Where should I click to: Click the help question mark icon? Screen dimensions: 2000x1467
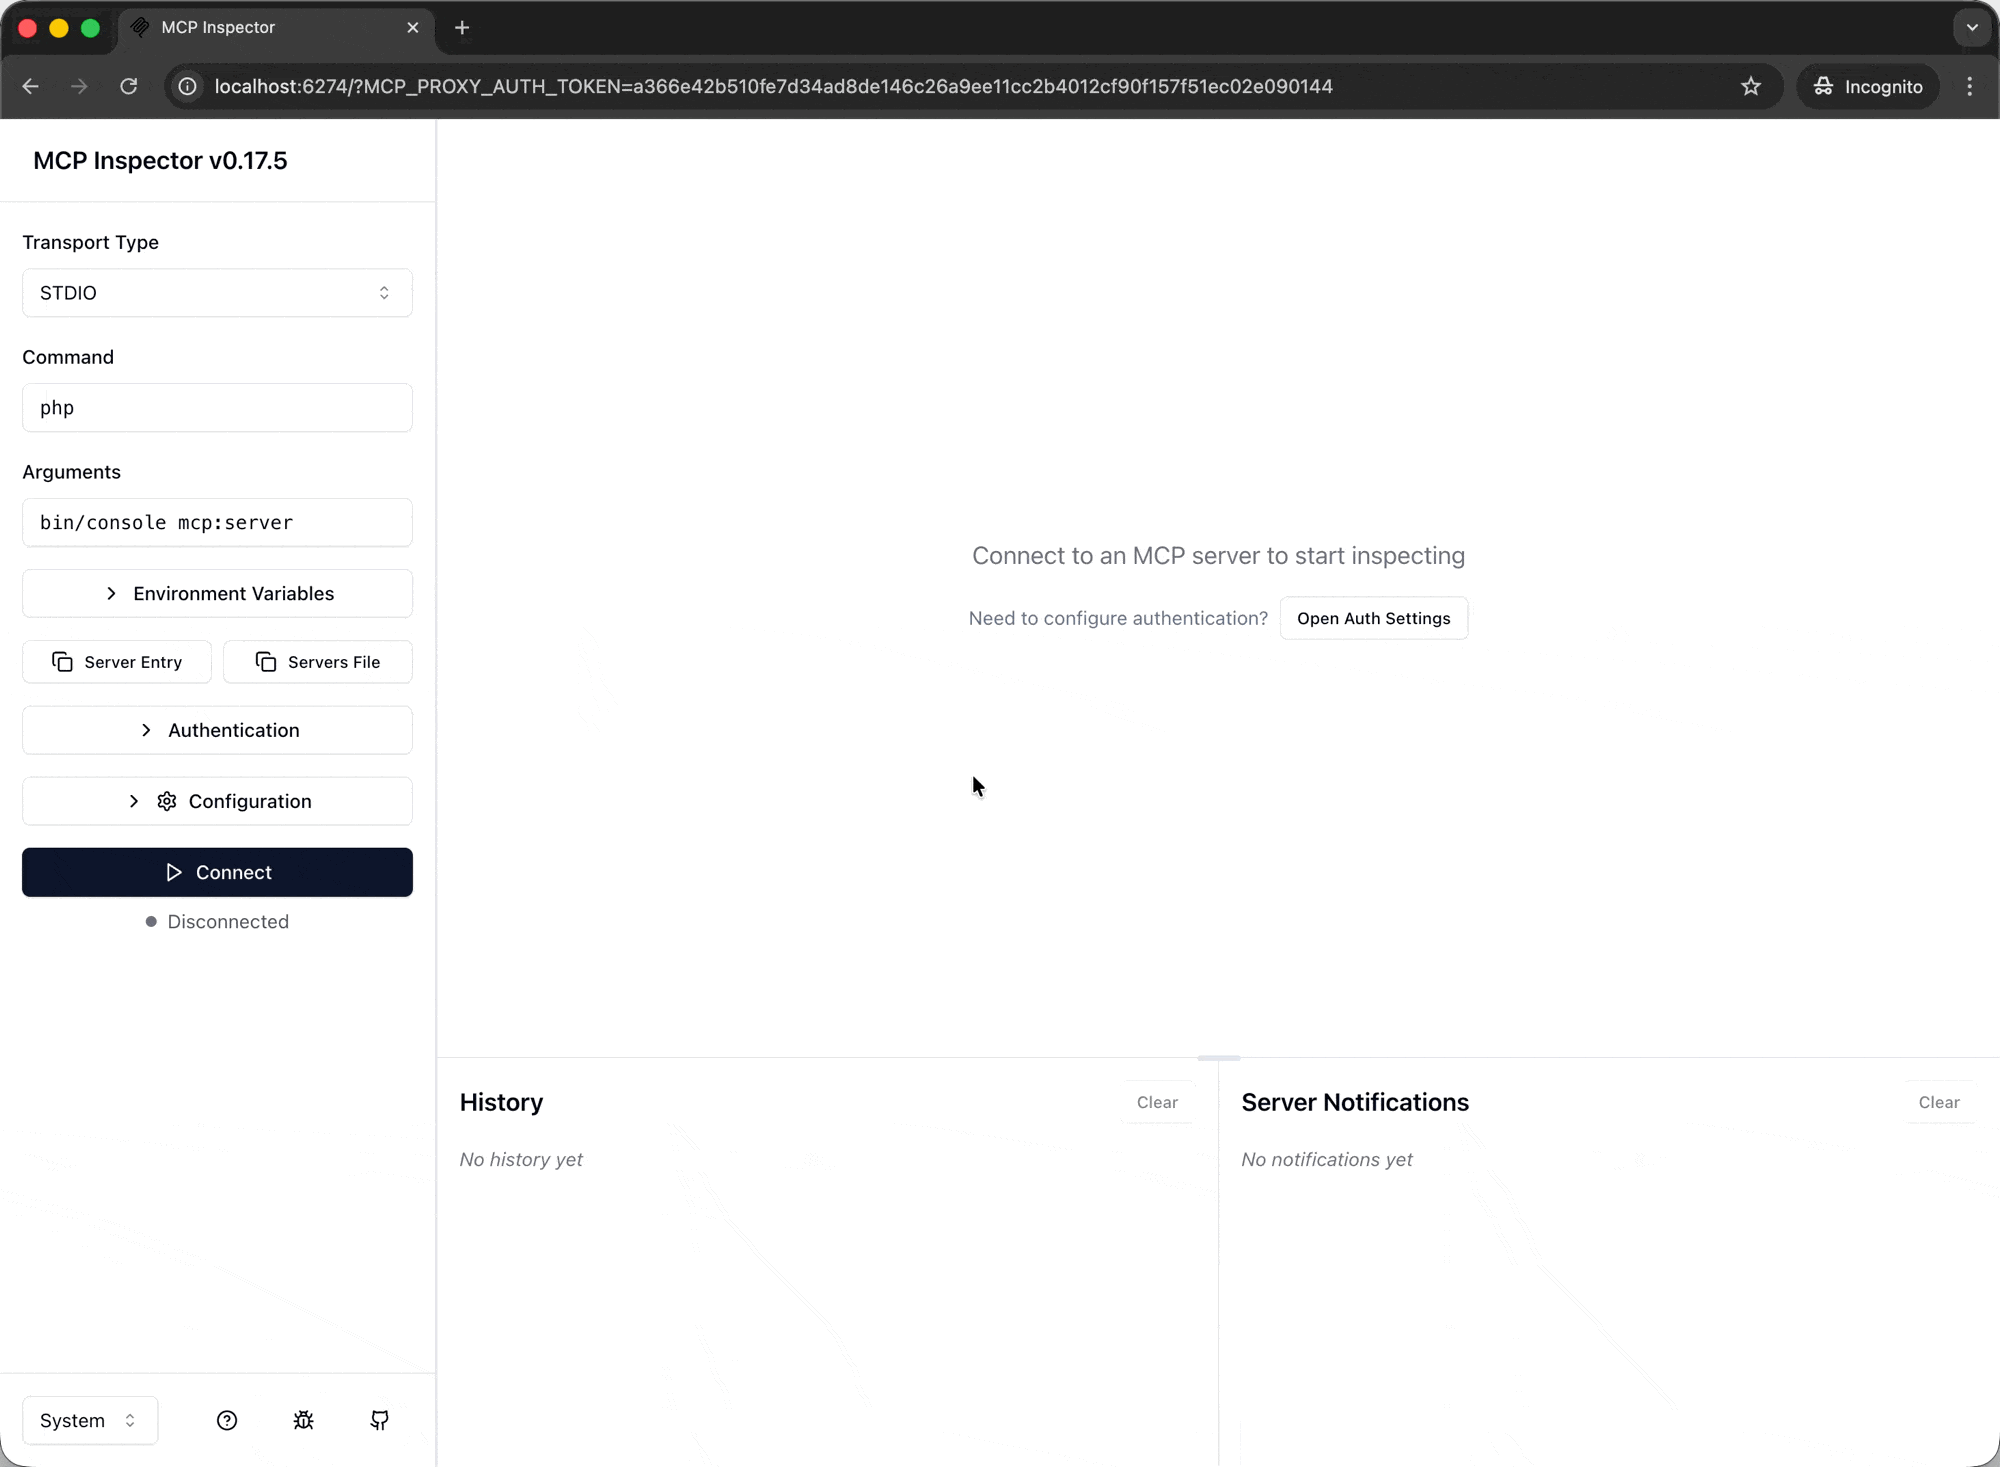click(227, 1420)
